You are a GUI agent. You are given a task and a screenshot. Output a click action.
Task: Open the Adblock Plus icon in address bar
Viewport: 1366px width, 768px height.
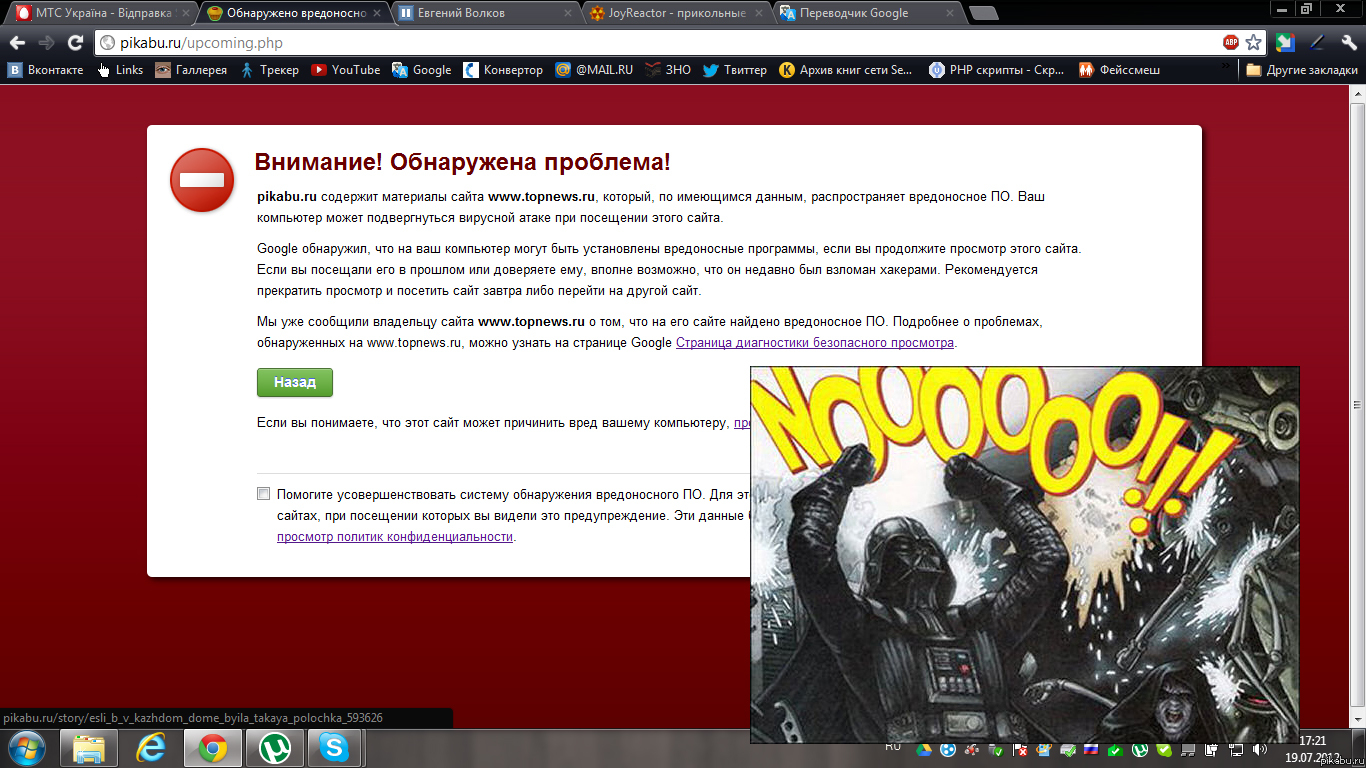point(1231,42)
